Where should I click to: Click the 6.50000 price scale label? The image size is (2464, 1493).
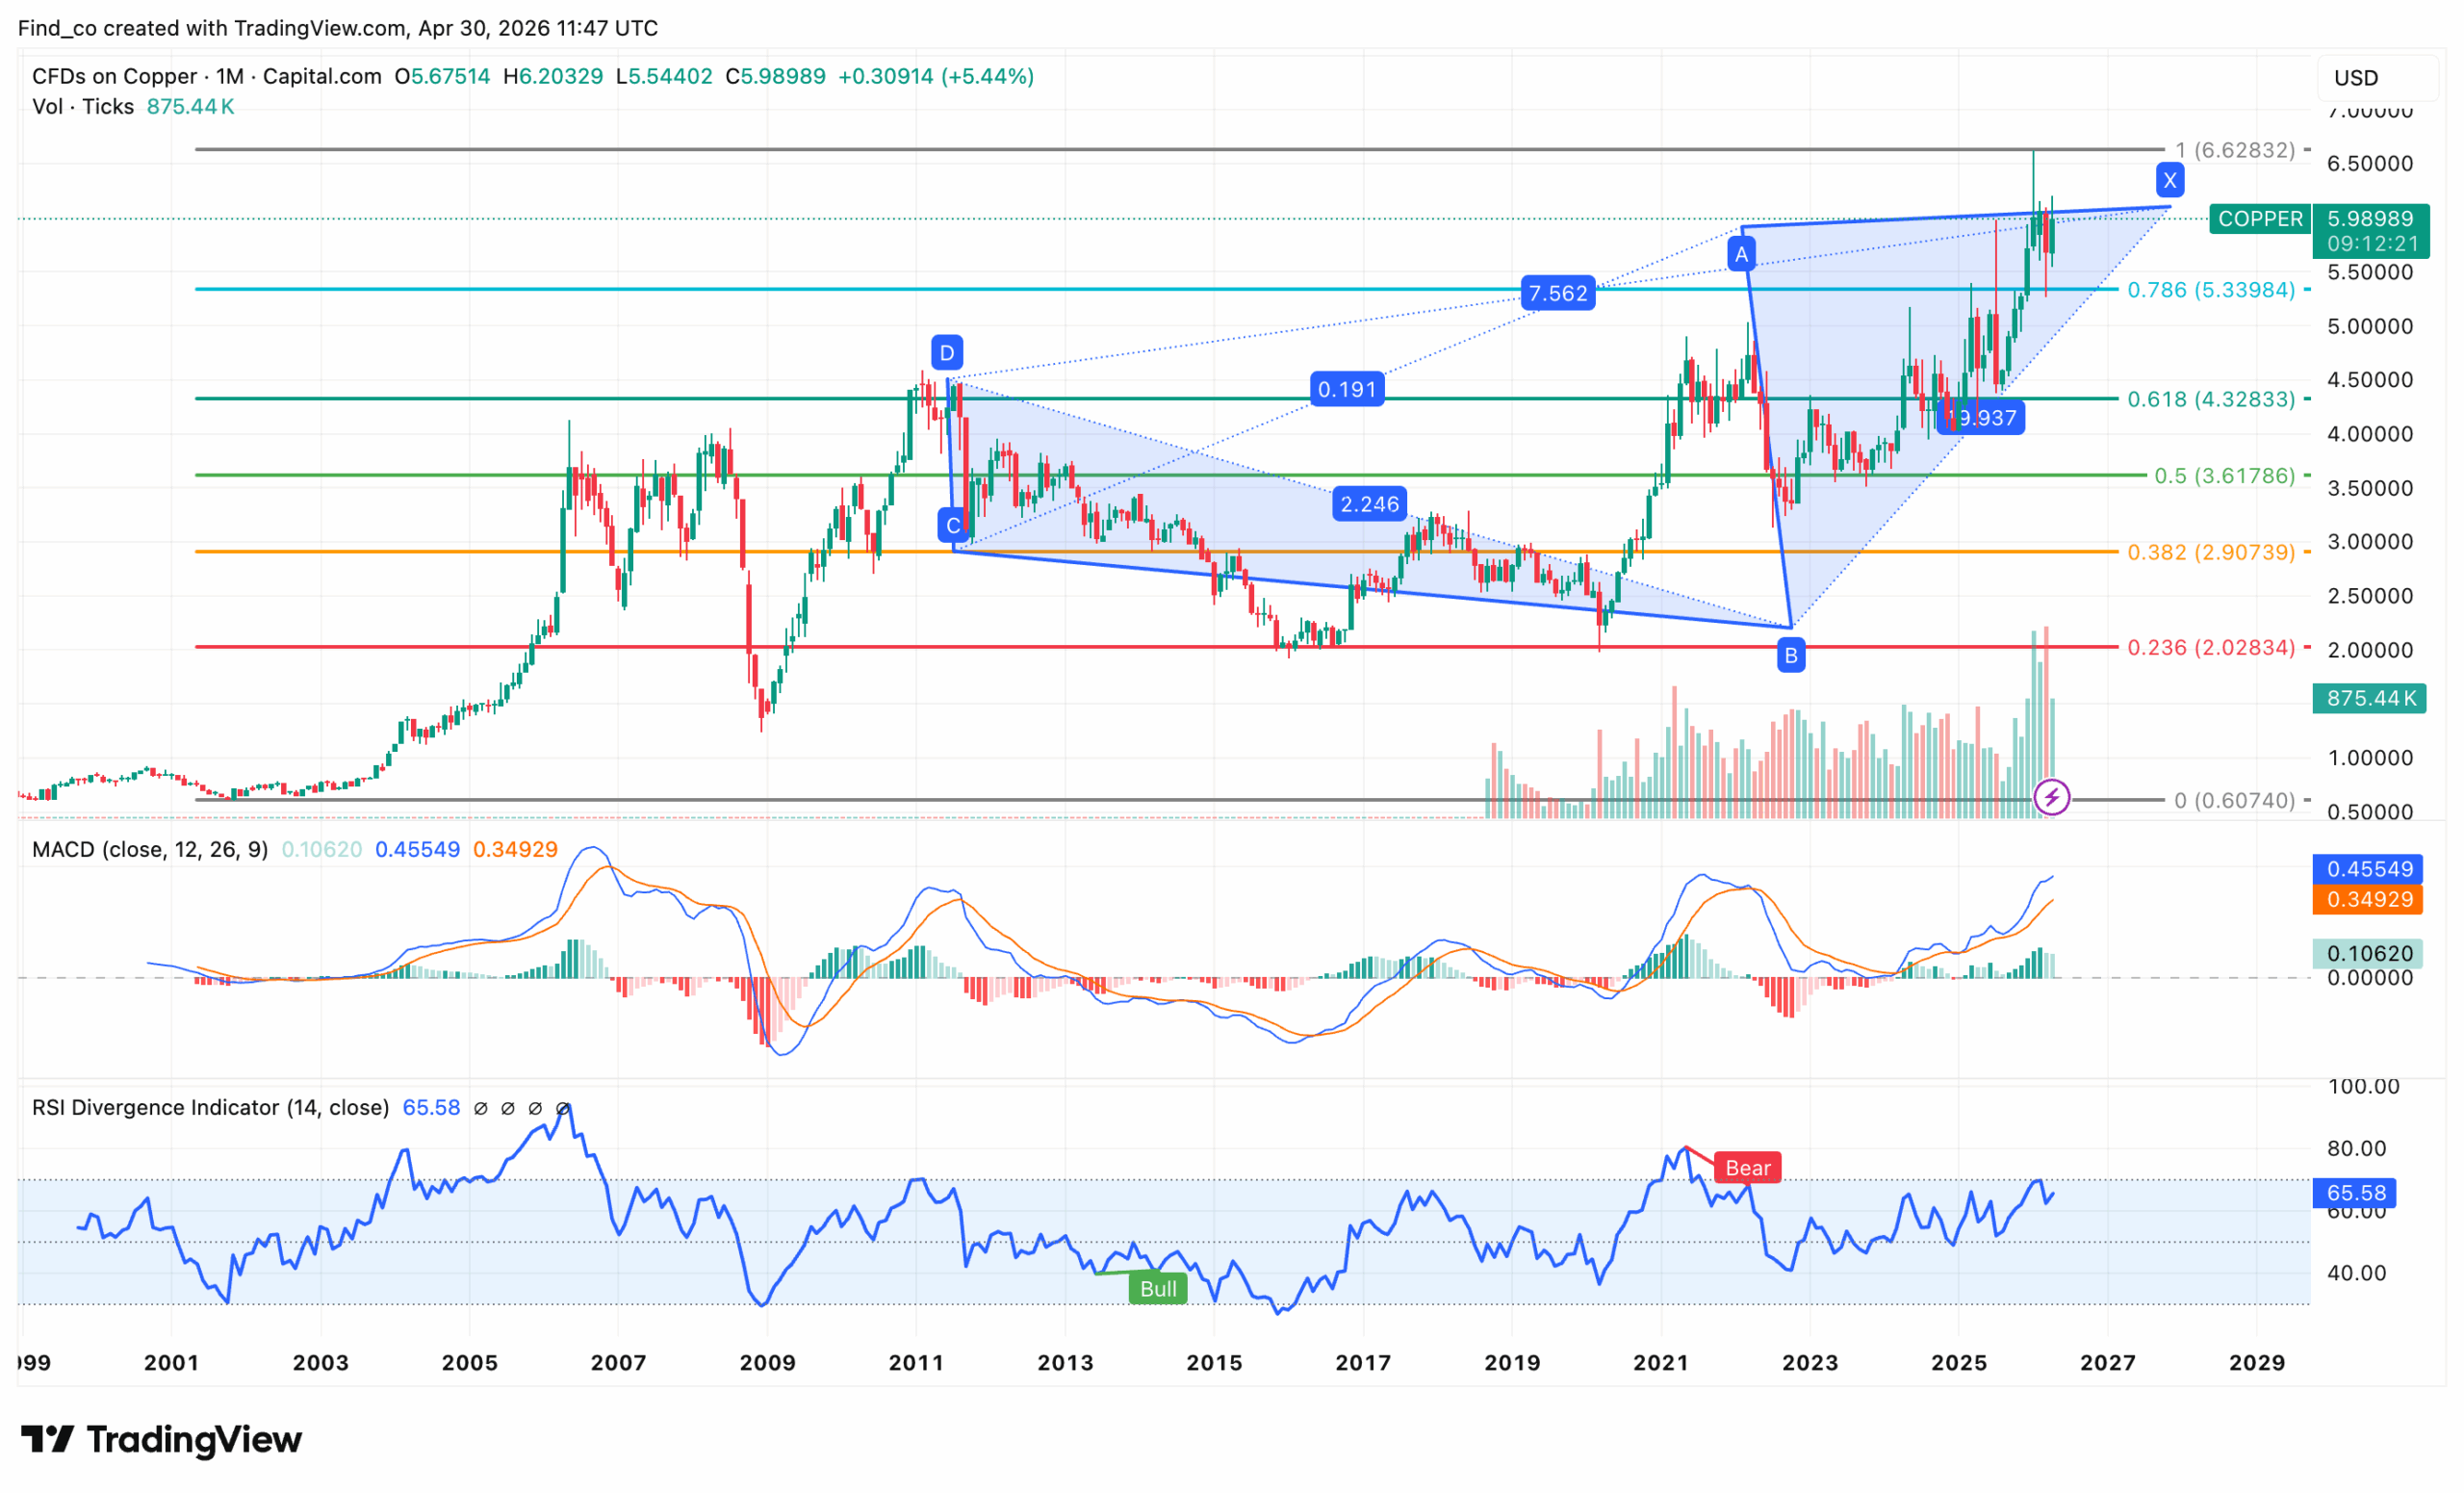(2370, 163)
